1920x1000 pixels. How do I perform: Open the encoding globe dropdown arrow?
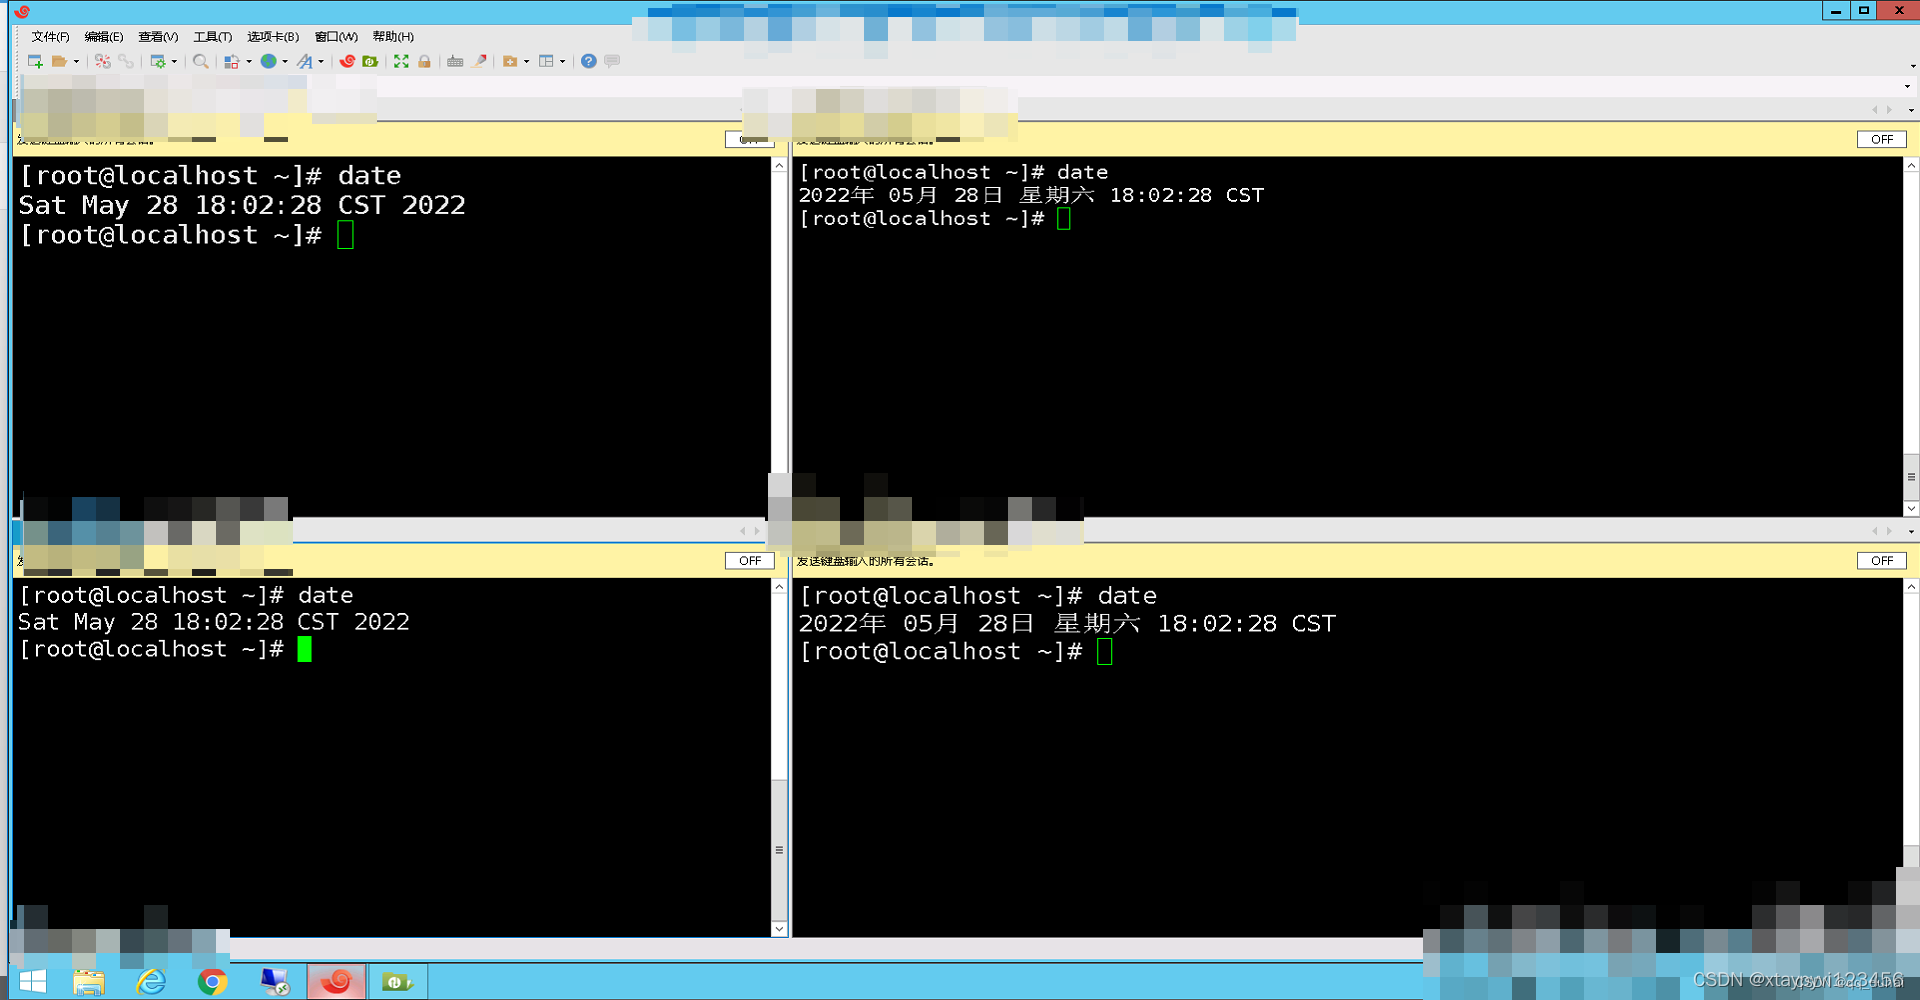click(285, 61)
